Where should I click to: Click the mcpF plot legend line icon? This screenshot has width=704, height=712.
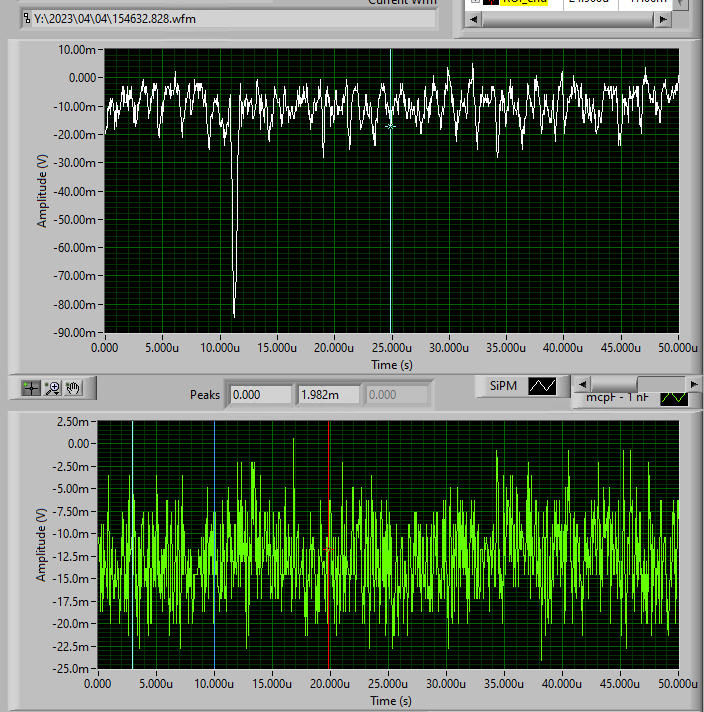674,398
